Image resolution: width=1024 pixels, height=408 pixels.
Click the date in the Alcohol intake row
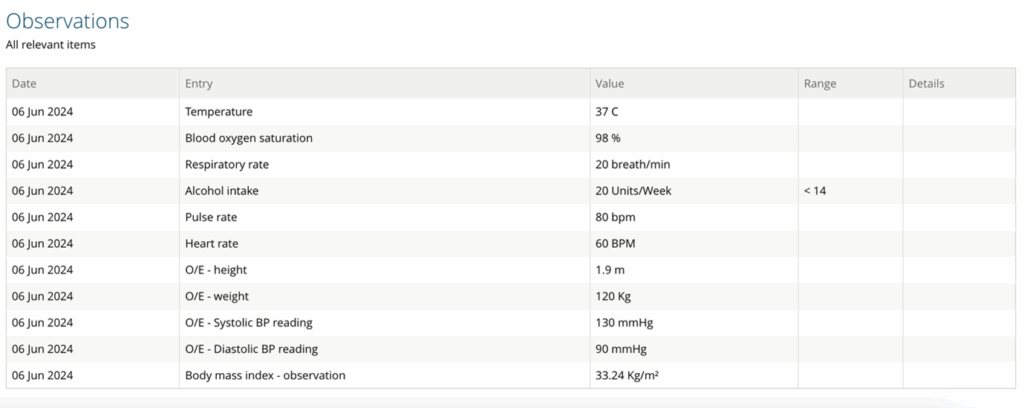click(42, 191)
